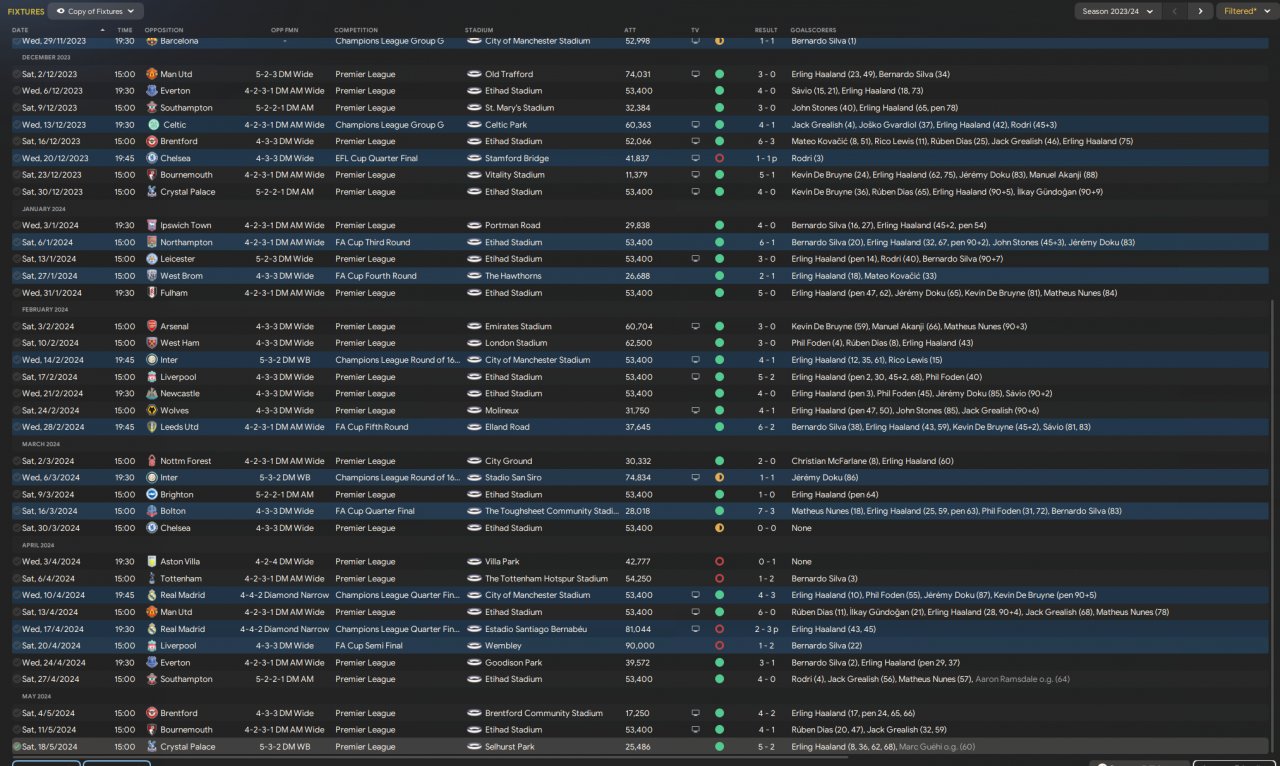Sort by the Stadium column header
Screen dimensions: 1280x766
click(479, 30)
